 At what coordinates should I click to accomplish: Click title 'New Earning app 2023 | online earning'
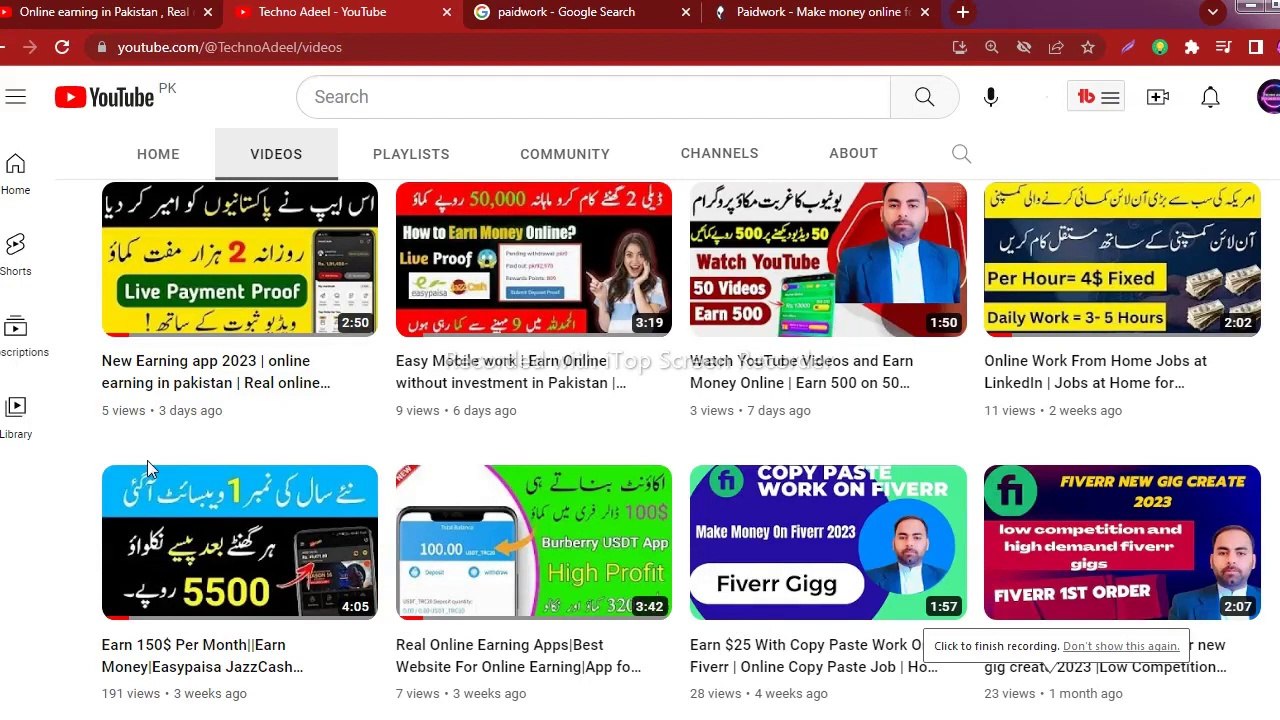(x=216, y=372)
